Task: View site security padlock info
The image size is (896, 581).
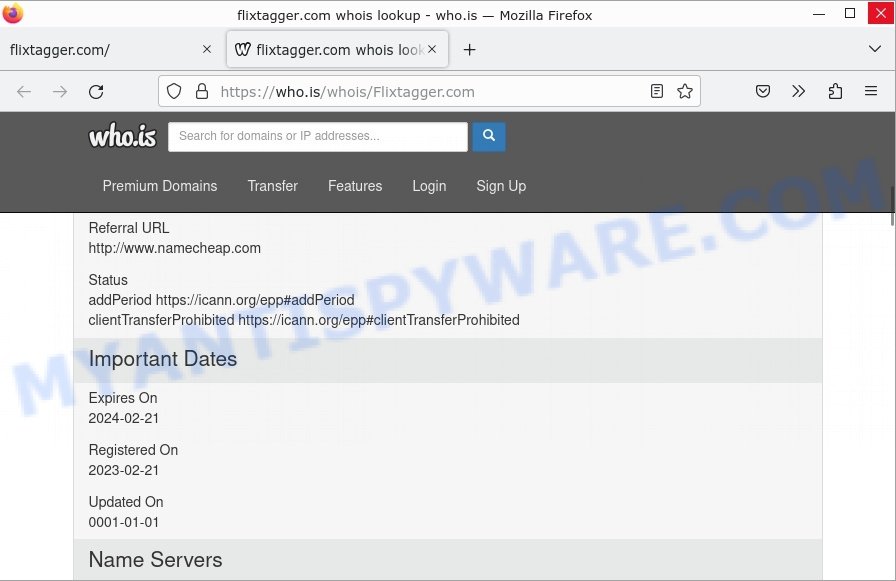Action: pos(202,91)
